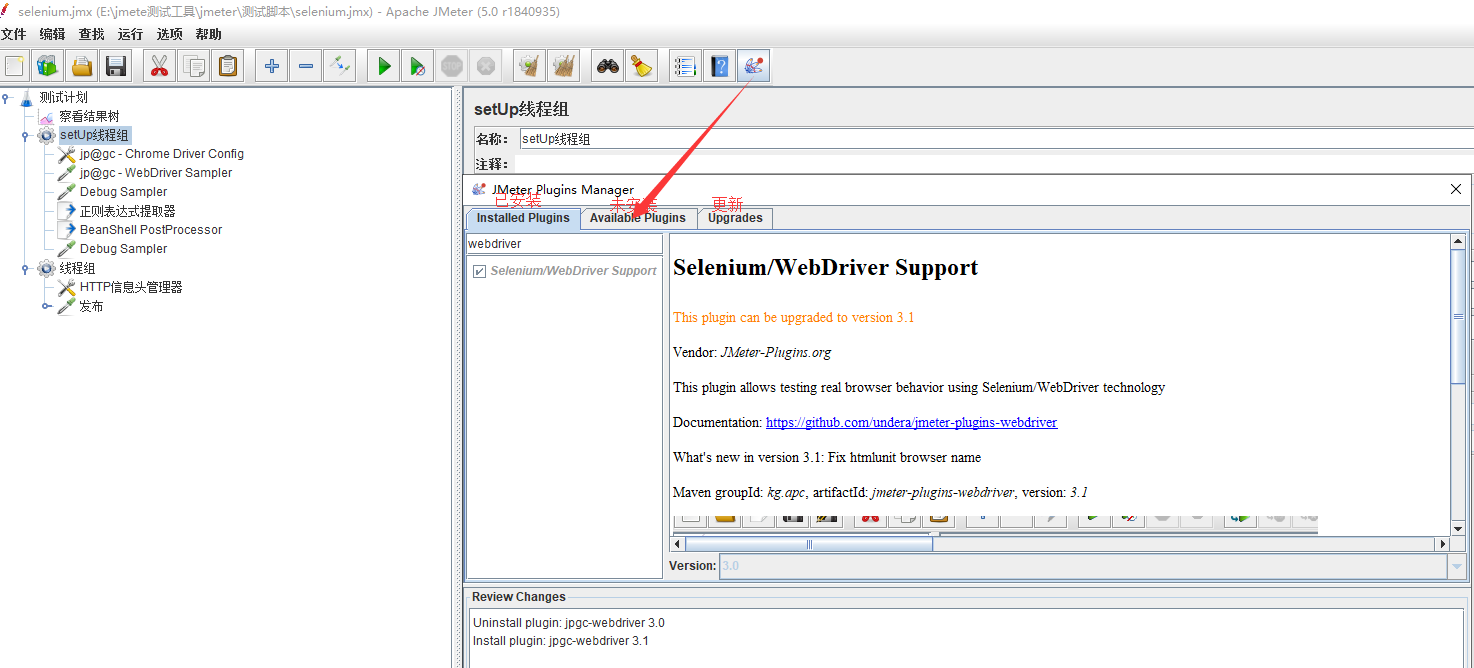The image size is (1474, 668).
Task: Save the test plan with floppy icon
Action: [116, 67]
